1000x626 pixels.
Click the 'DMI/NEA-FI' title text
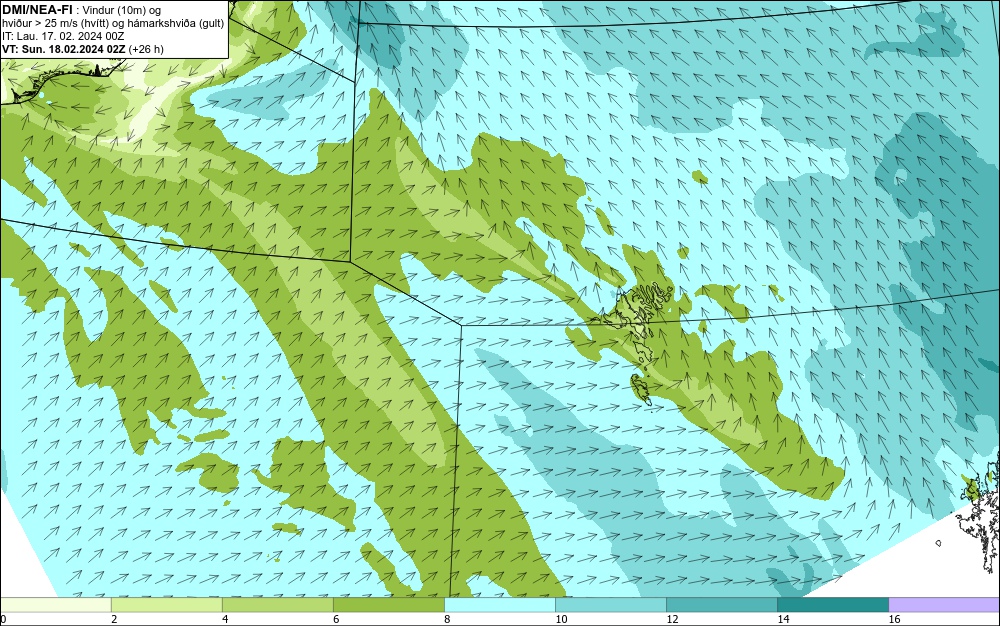tap(37, 9)
